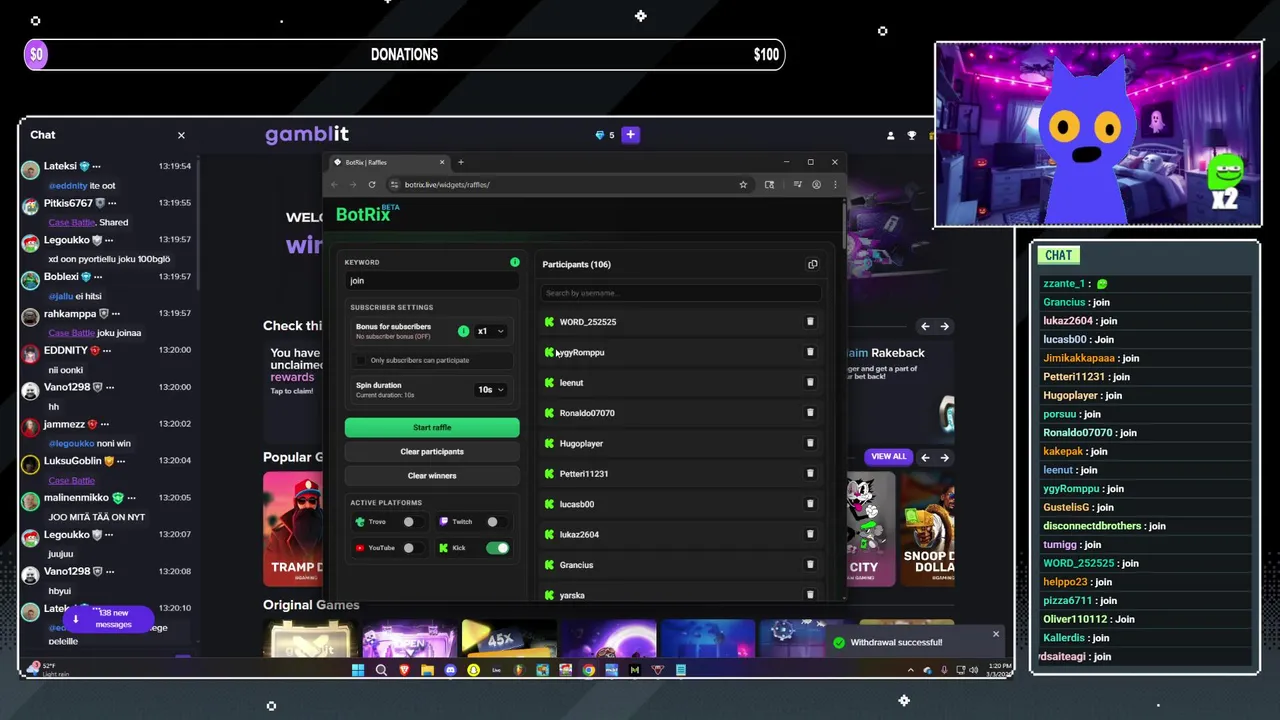Screen dimensions: 1280x720
Task: Delete Hugoplayer participant entry
Action: (x=810, y=443)
